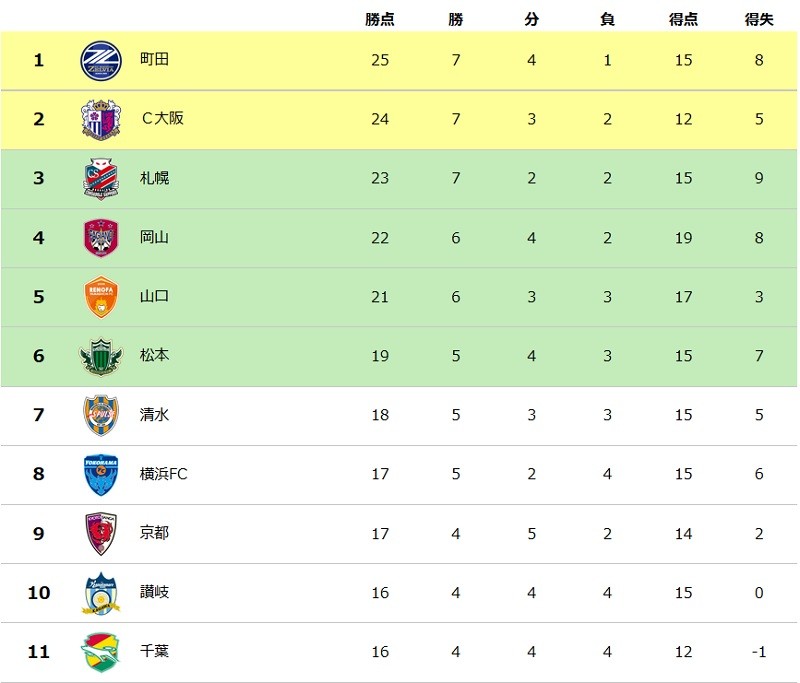Click the Sanuki club crest icon
800x683 pixels.
click(x=100, y=593)
